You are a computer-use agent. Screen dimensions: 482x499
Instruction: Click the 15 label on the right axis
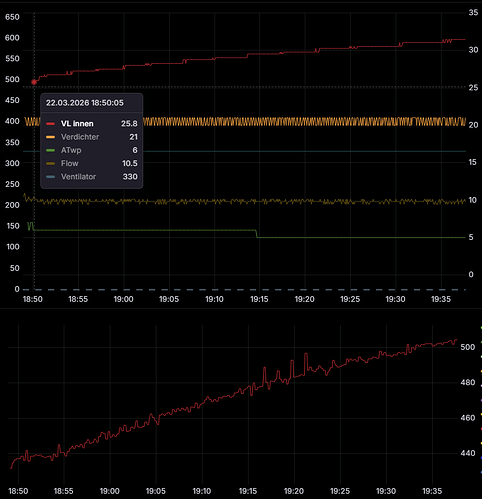pyautogui.click(x=473, y=162)
